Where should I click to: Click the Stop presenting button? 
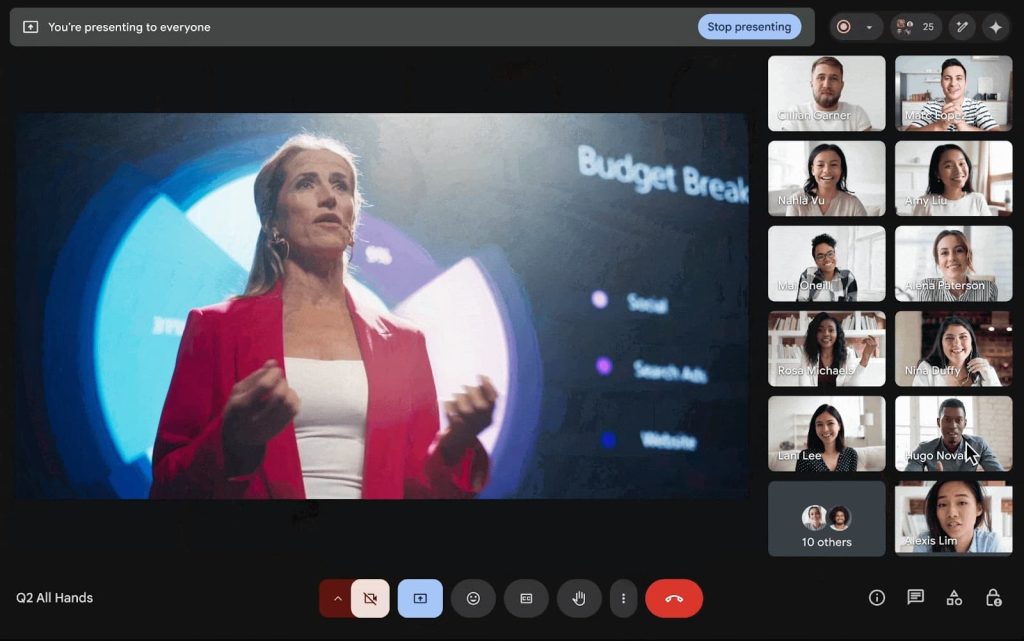click(x=749, y=27)
